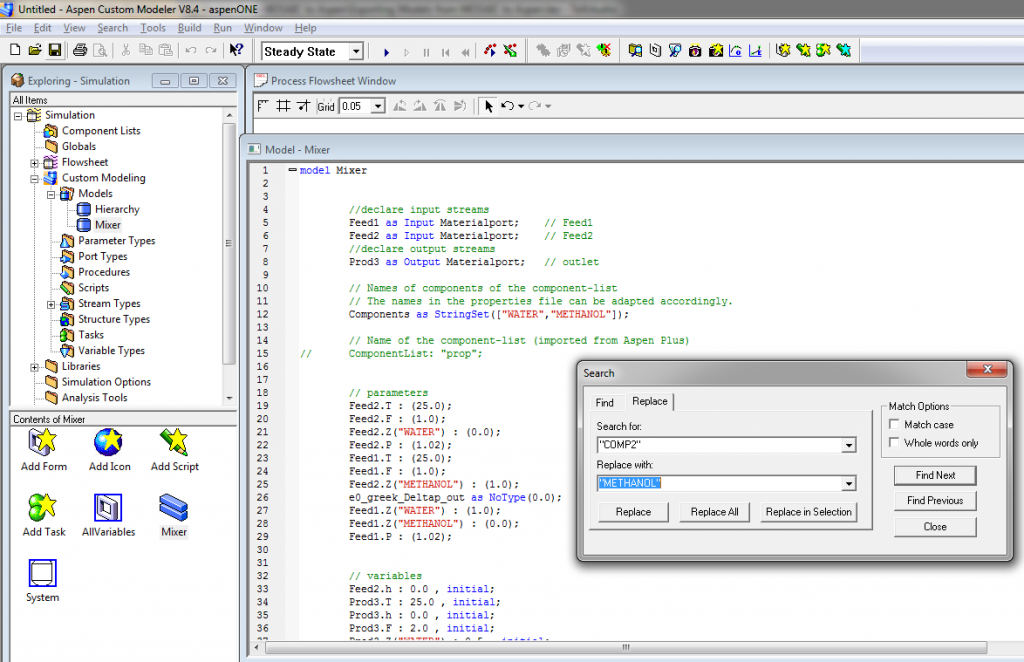Click the Run simulation play button
This screenshot has width=1024, height=662.
tap(385, 50)
